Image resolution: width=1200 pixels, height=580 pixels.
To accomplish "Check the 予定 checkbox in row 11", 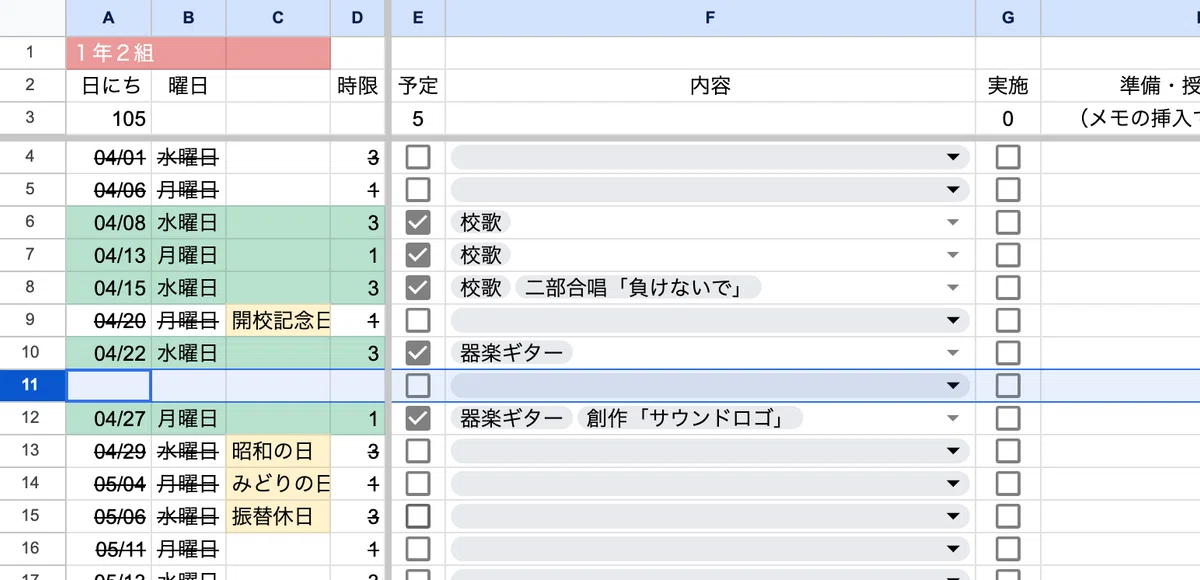I will (418, 385).
